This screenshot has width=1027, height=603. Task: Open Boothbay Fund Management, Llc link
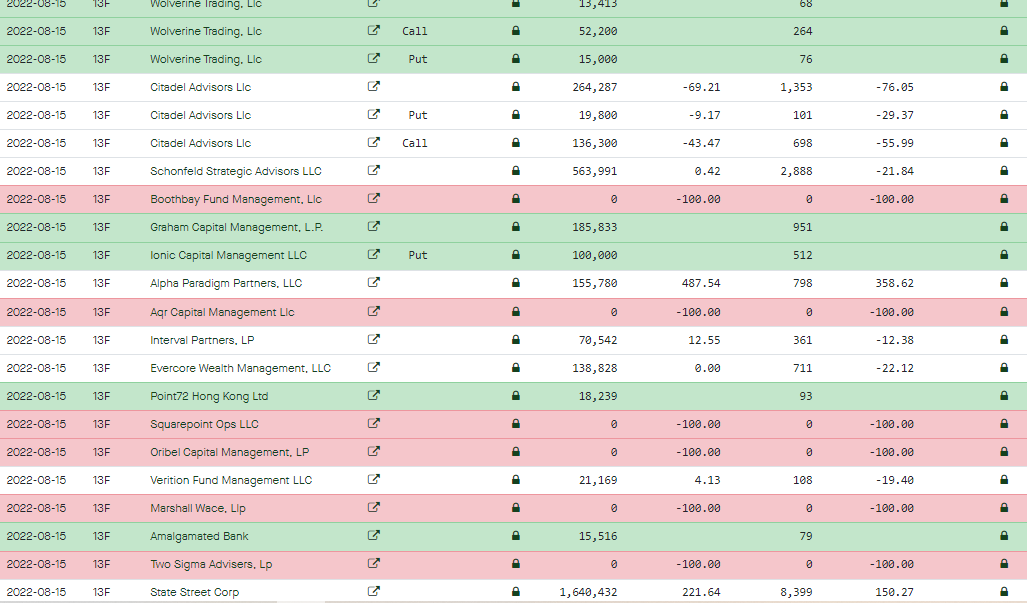[236, 199]
